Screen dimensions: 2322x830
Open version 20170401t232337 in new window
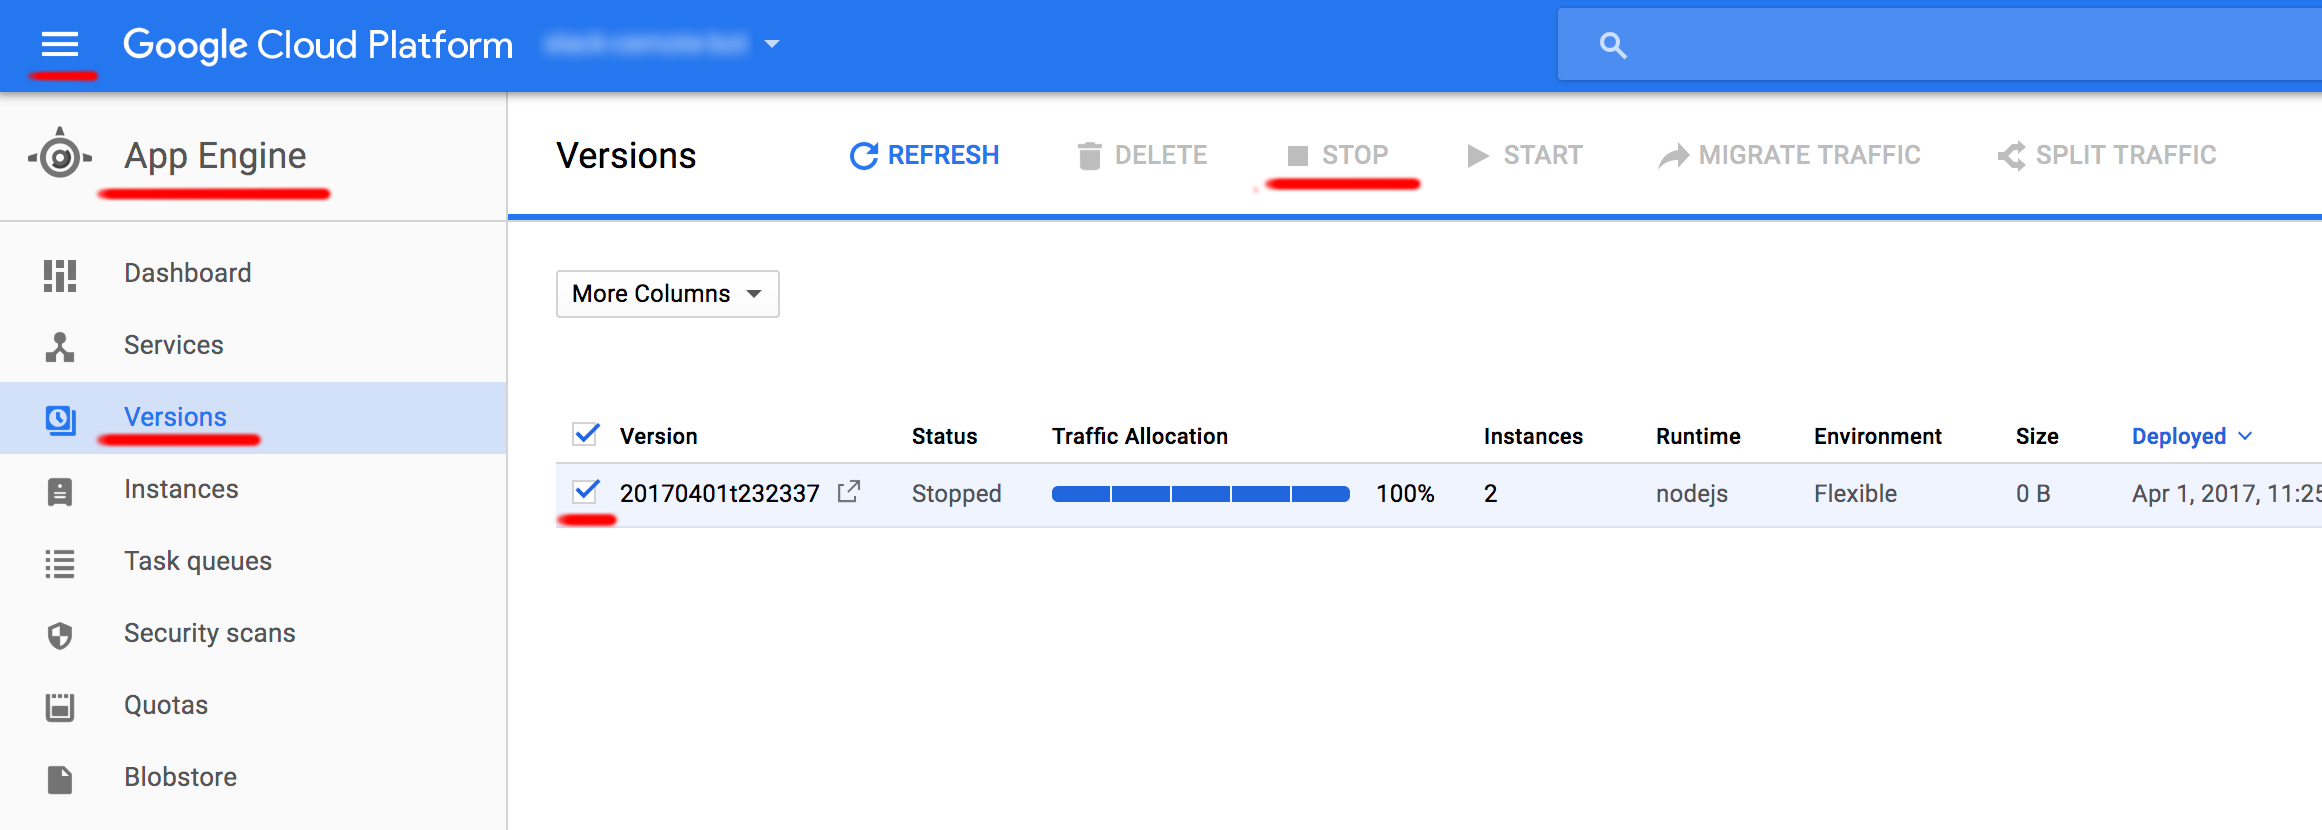point(849,492)
